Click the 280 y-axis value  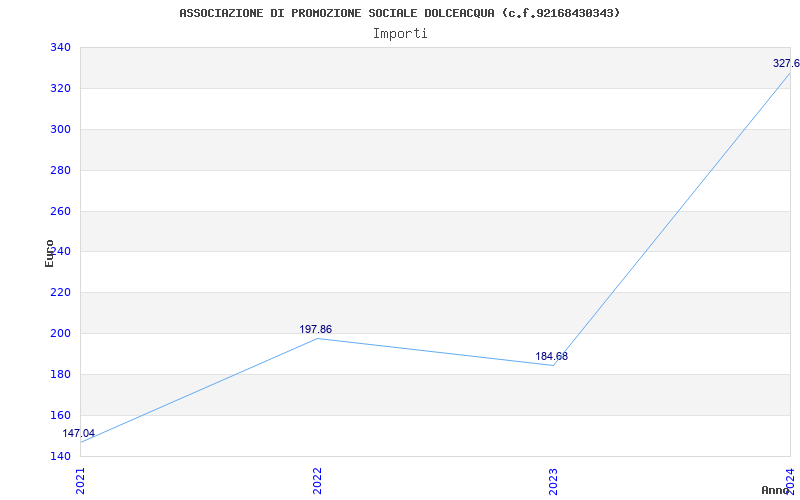(x=60, y=170)
